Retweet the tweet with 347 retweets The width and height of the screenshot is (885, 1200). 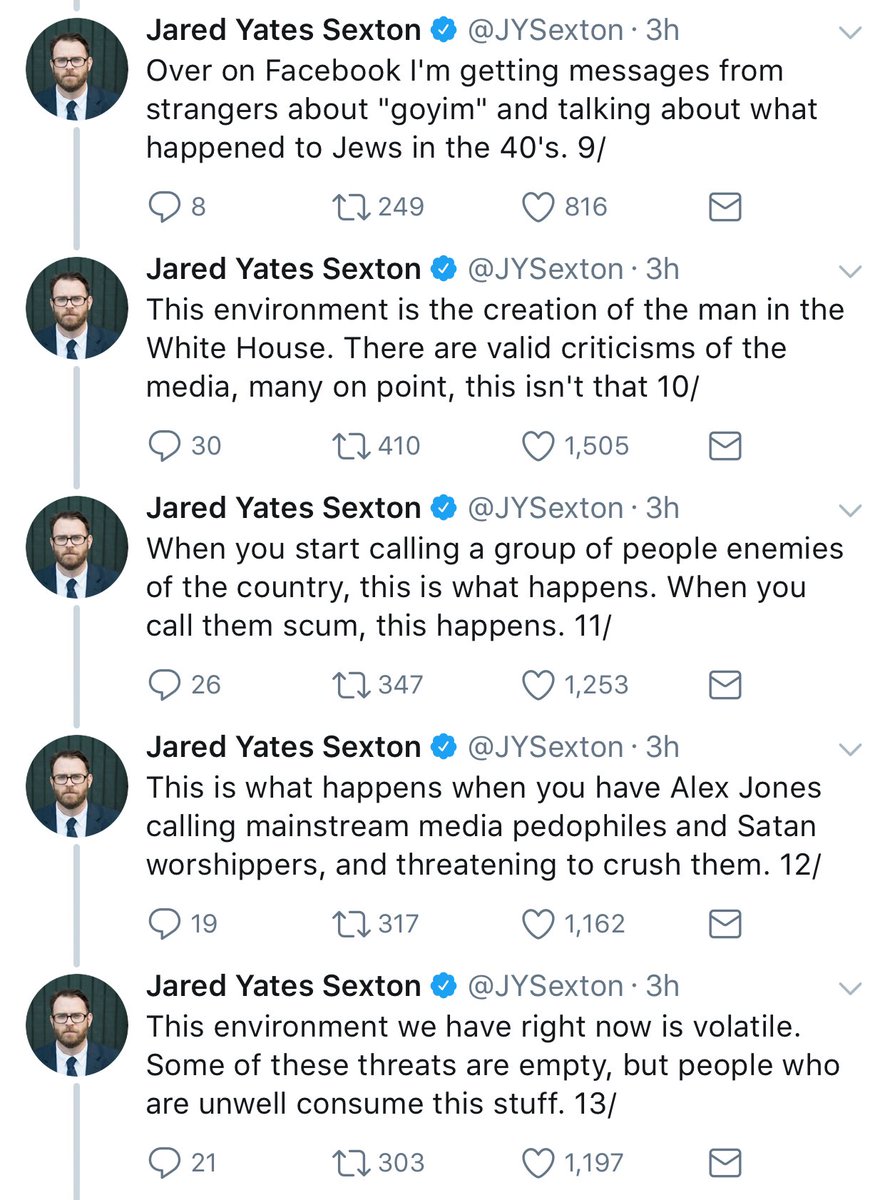click(x=348, y=685)
